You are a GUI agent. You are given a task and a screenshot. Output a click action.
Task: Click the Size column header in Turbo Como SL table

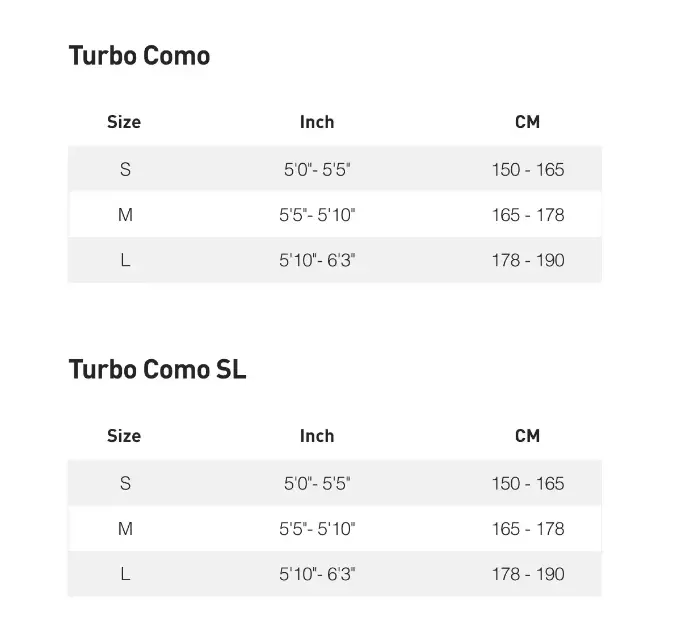[124, 436]
